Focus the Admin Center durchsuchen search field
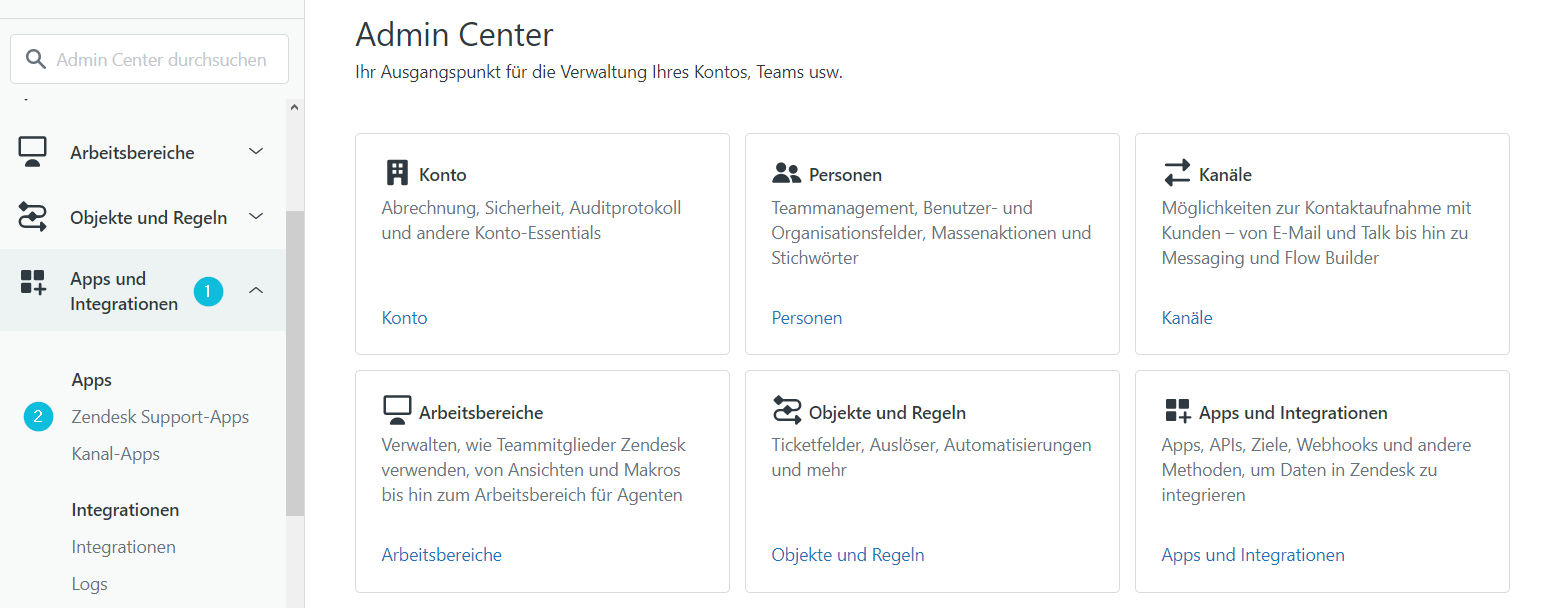Viewport: 1566px width, 608px height. [149, 59]
